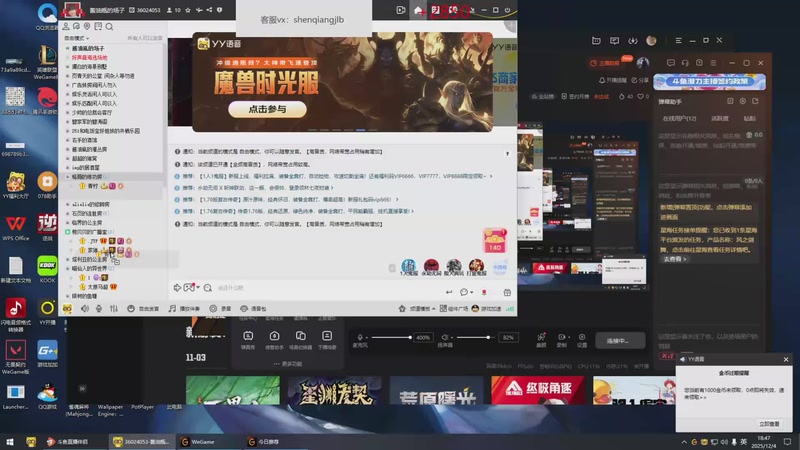Image resolution: width=800 pixels, height=450 pixels.
Task: Click the 录音 record button in YY
Action: [x=220, y=309]
